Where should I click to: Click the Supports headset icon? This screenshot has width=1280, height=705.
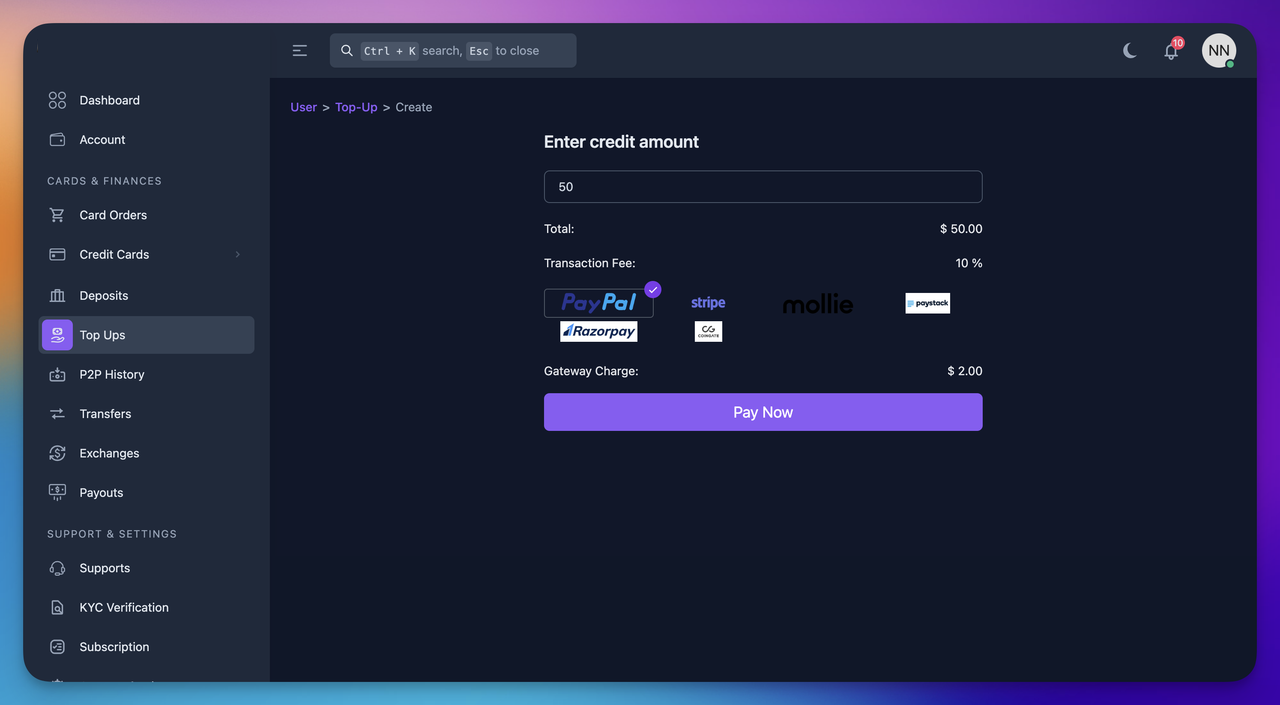[57, 568]
